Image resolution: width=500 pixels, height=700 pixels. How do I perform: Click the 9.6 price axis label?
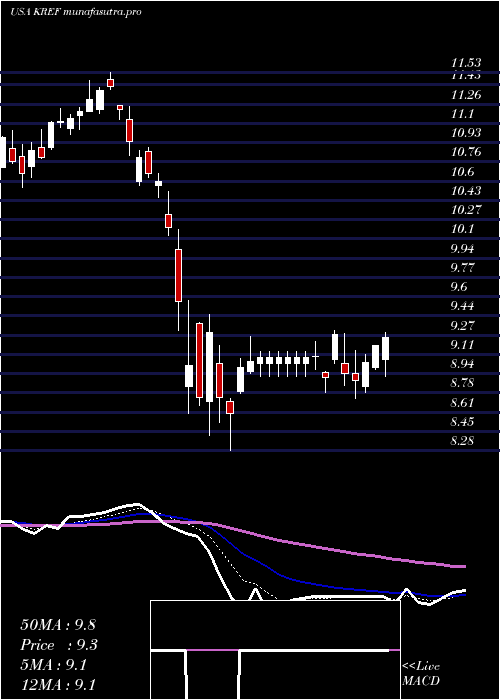coord(459,287)
